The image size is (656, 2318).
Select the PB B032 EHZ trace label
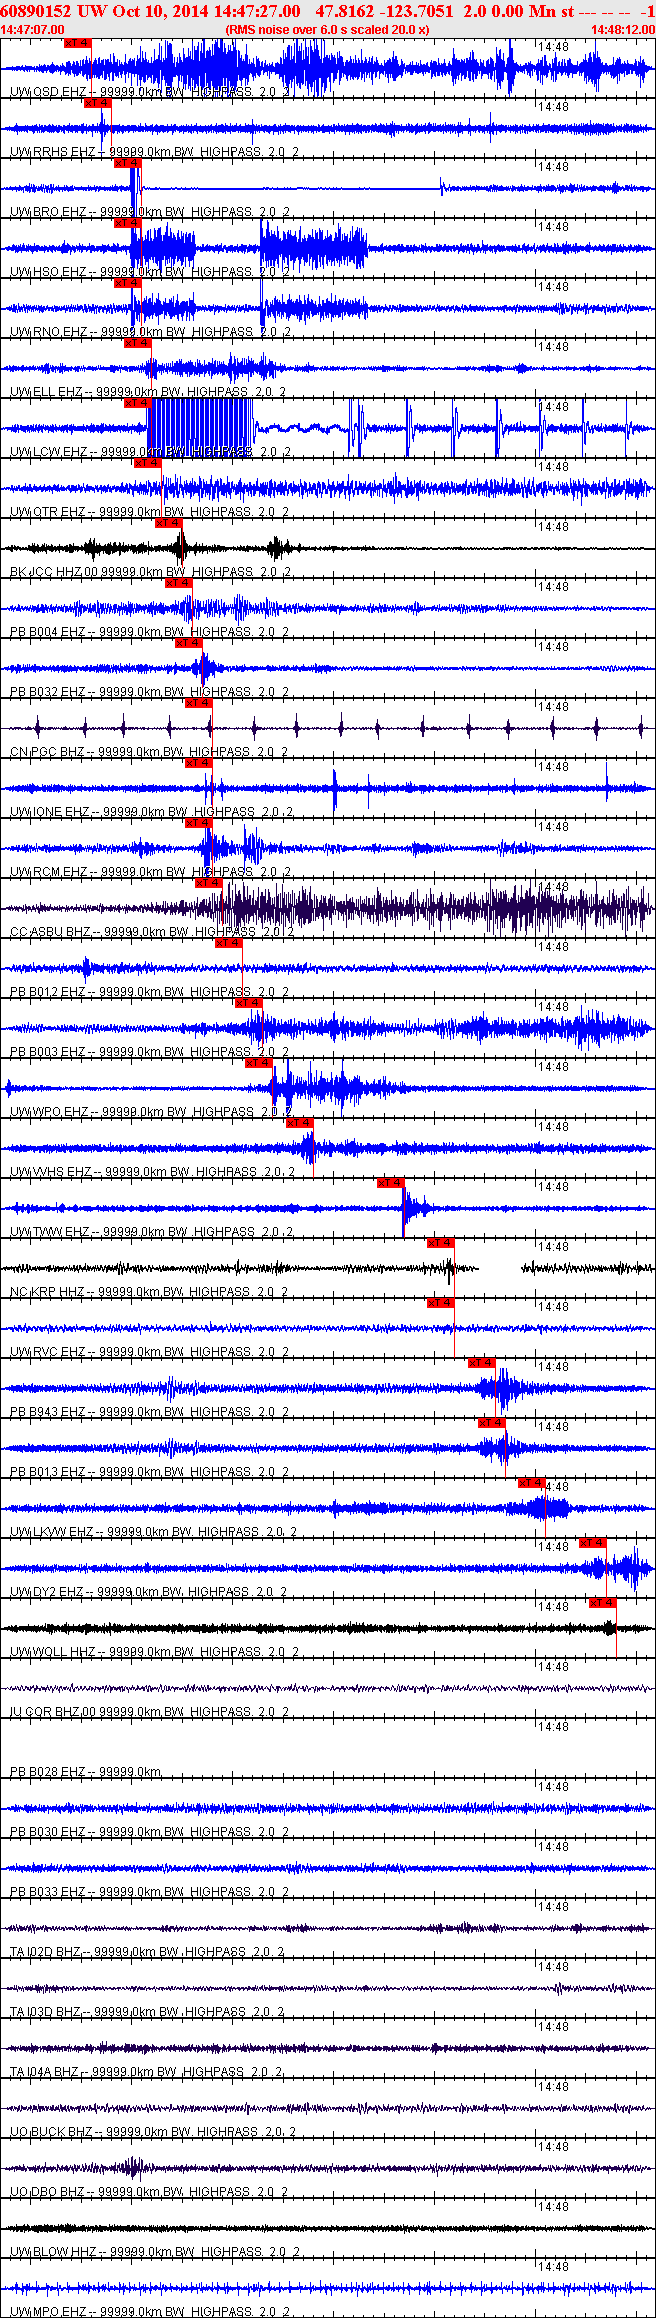(149, 692)
